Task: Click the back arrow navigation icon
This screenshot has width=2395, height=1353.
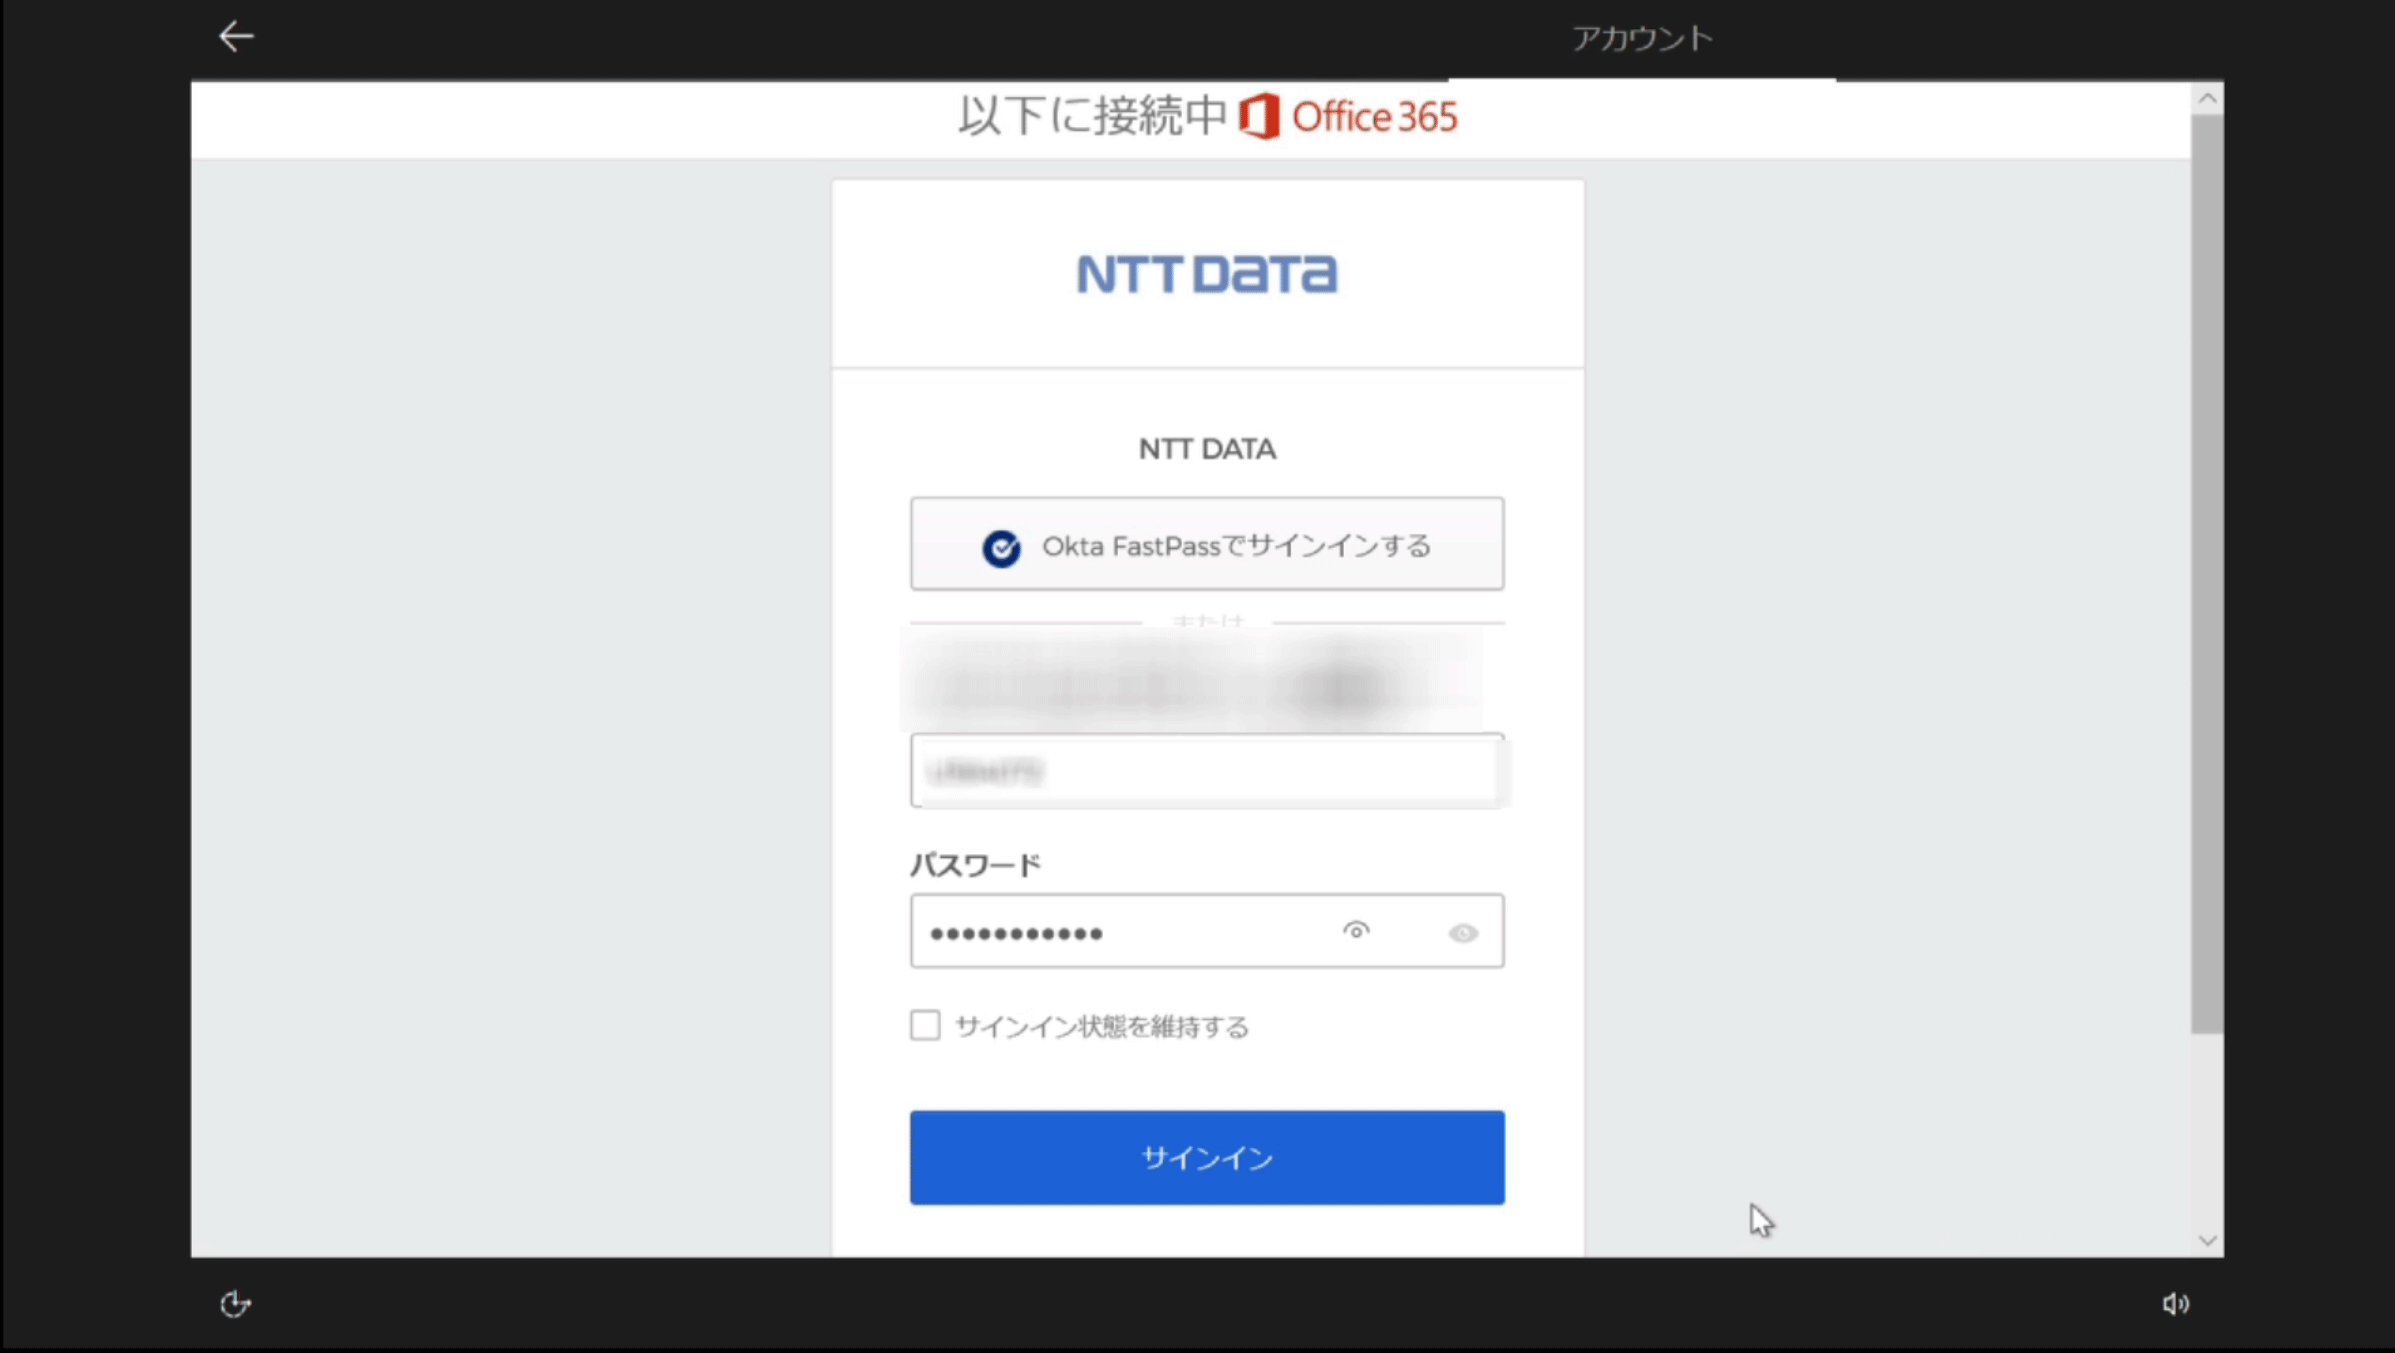Action: tap(235, 36)
